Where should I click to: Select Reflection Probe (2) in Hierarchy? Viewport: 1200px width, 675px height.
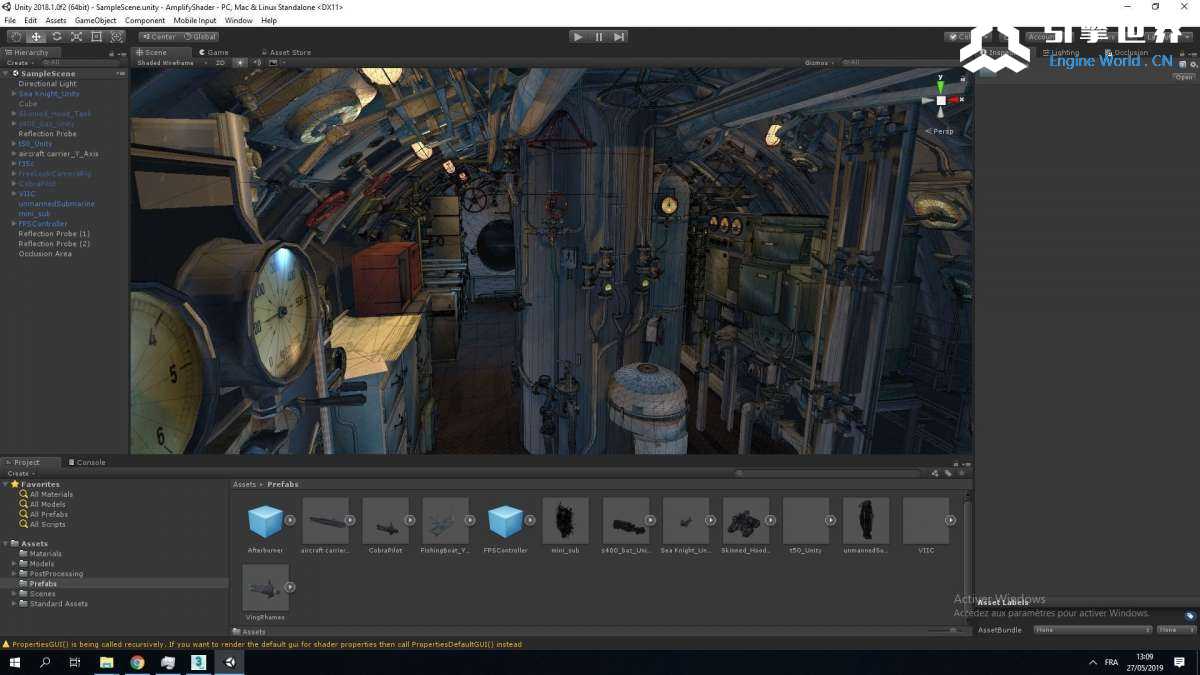pos(54,244)
